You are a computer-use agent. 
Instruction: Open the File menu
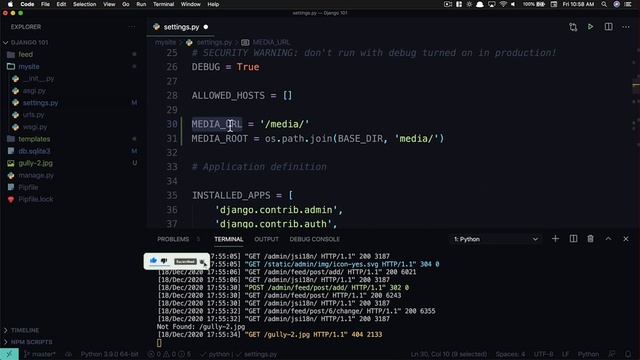pyautogui.click(x=45, y=4)
